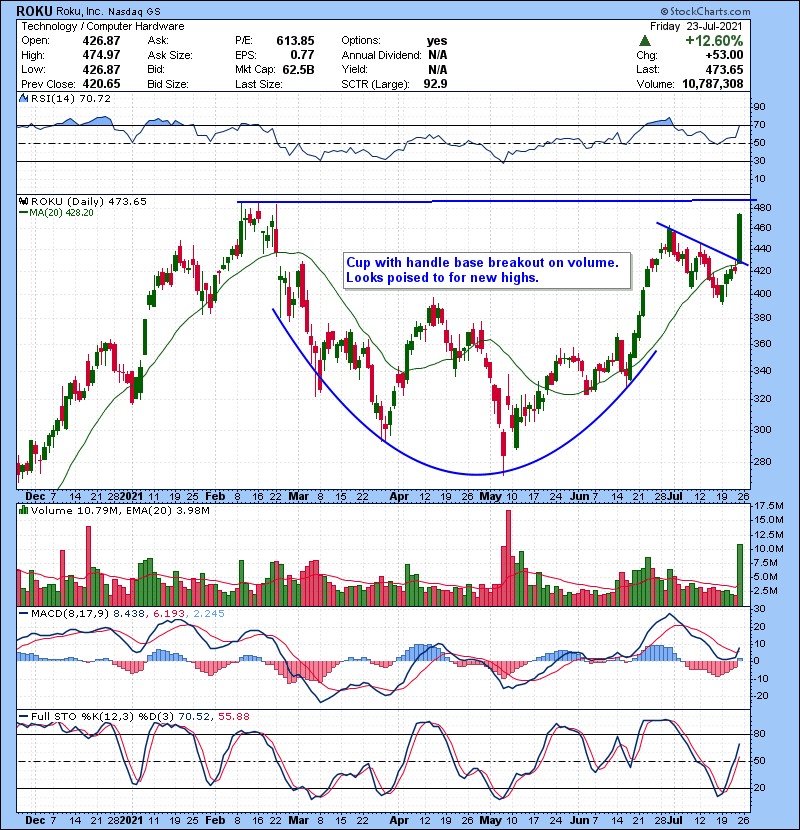The height and width of the screenshot is (830, 800).
Task: Click the +12.60% percent change value
Action: pos(714,41)
